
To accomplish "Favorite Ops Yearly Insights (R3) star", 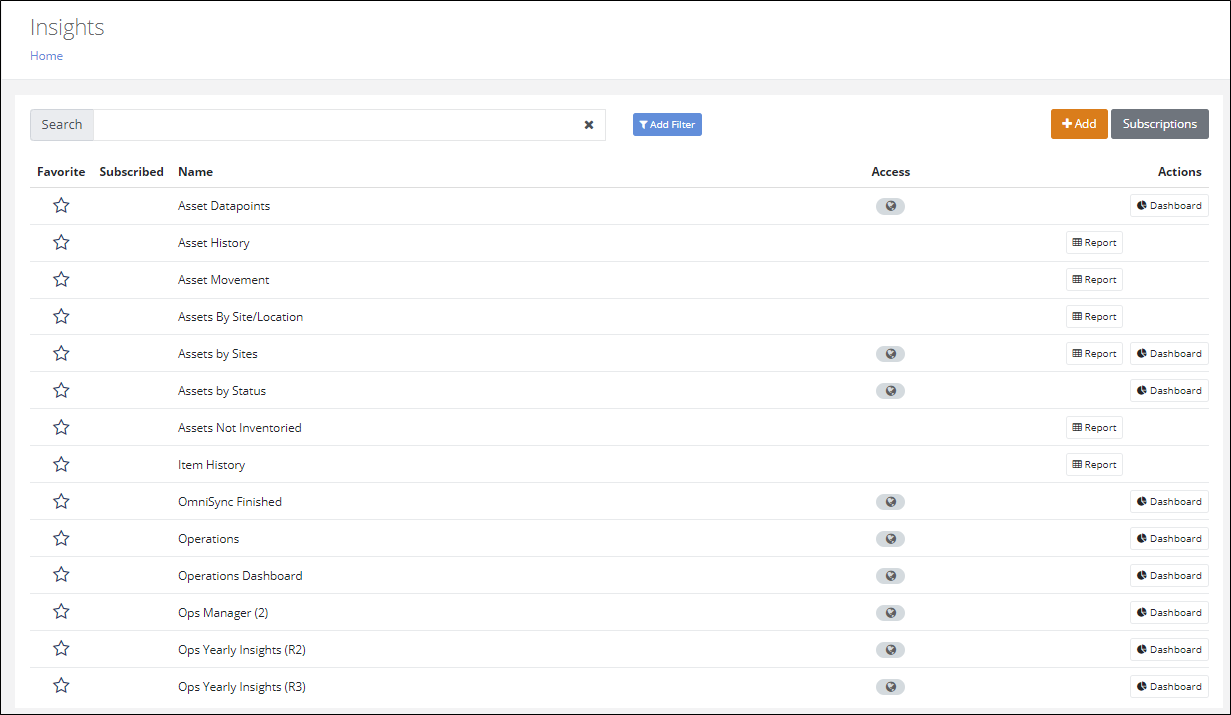I will pos(61,687).
